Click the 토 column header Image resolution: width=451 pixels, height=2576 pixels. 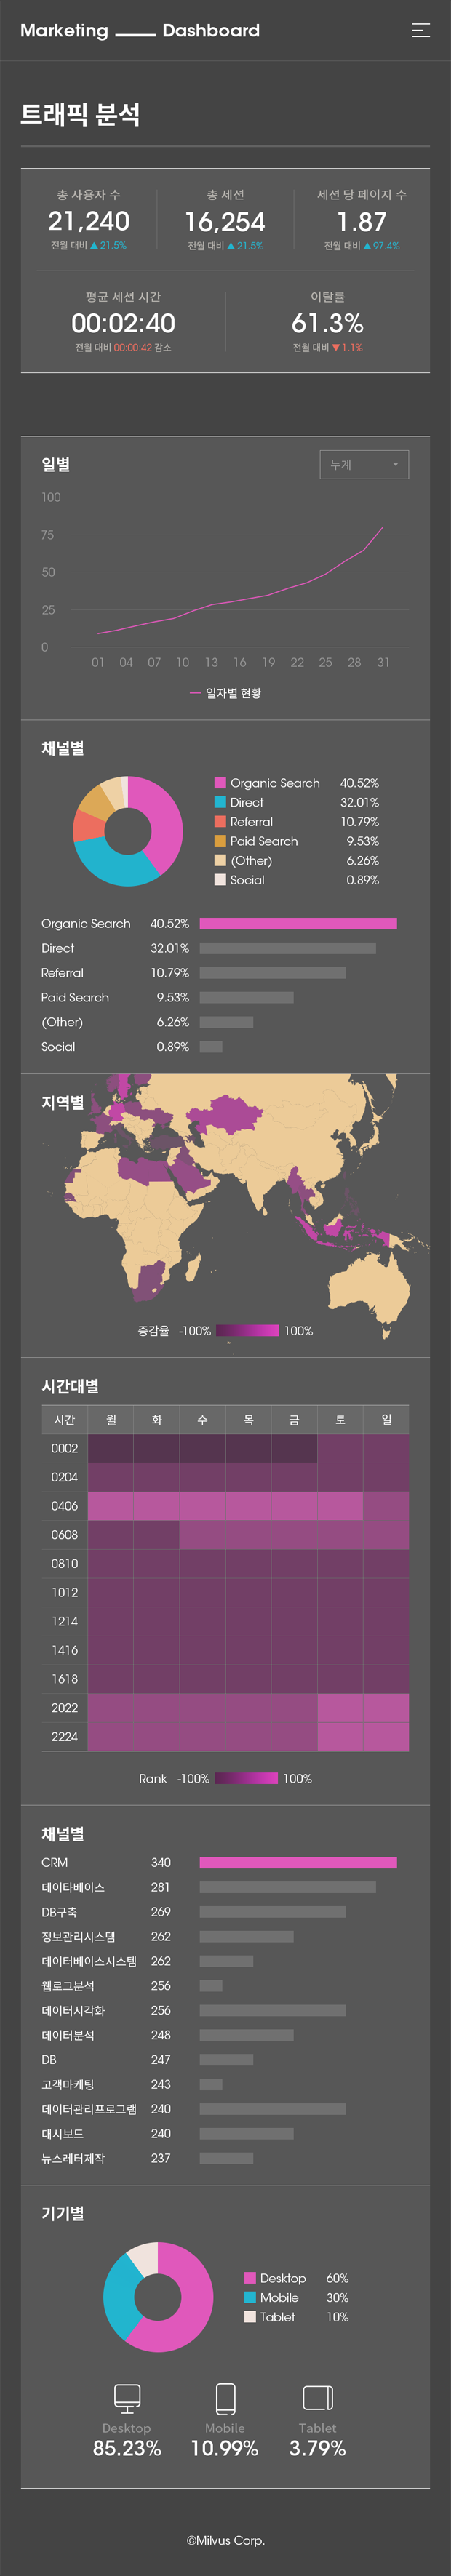[340, 1420]
